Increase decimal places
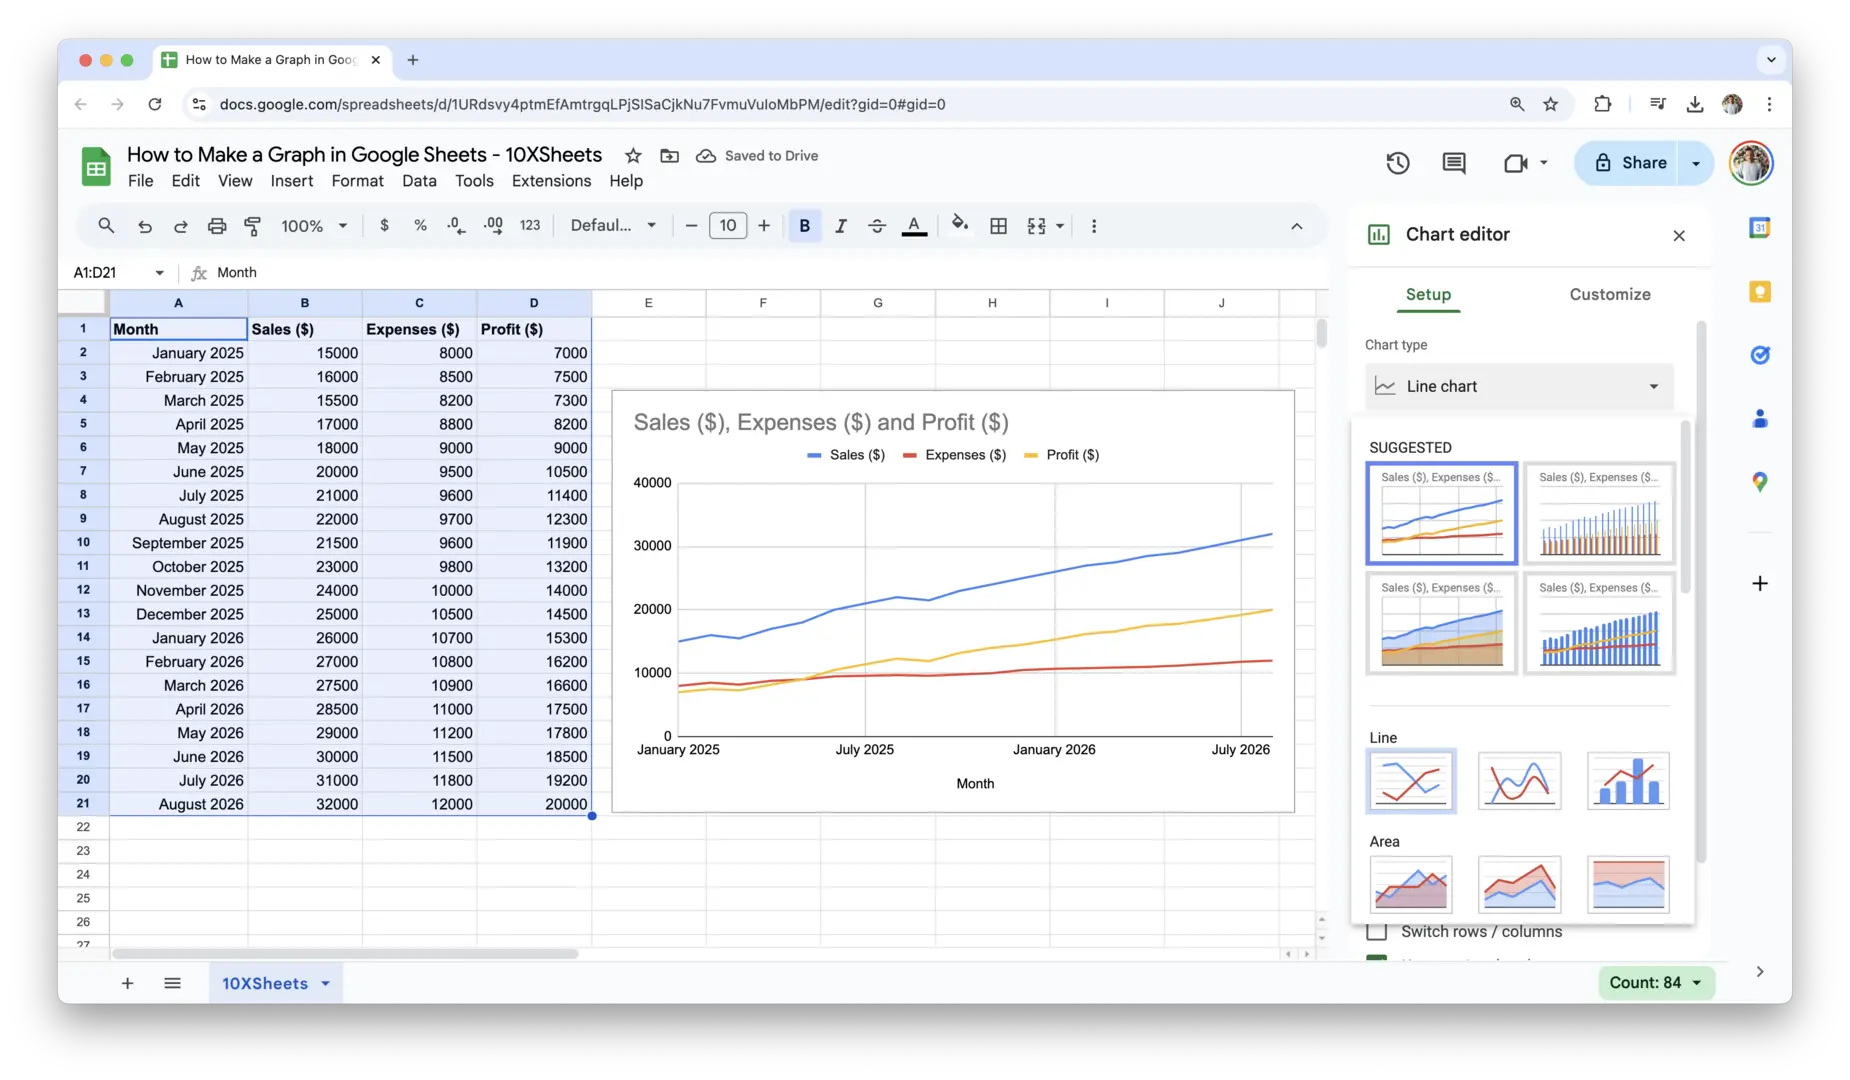Screen dimensions: 1850x1080 (493, 226)
